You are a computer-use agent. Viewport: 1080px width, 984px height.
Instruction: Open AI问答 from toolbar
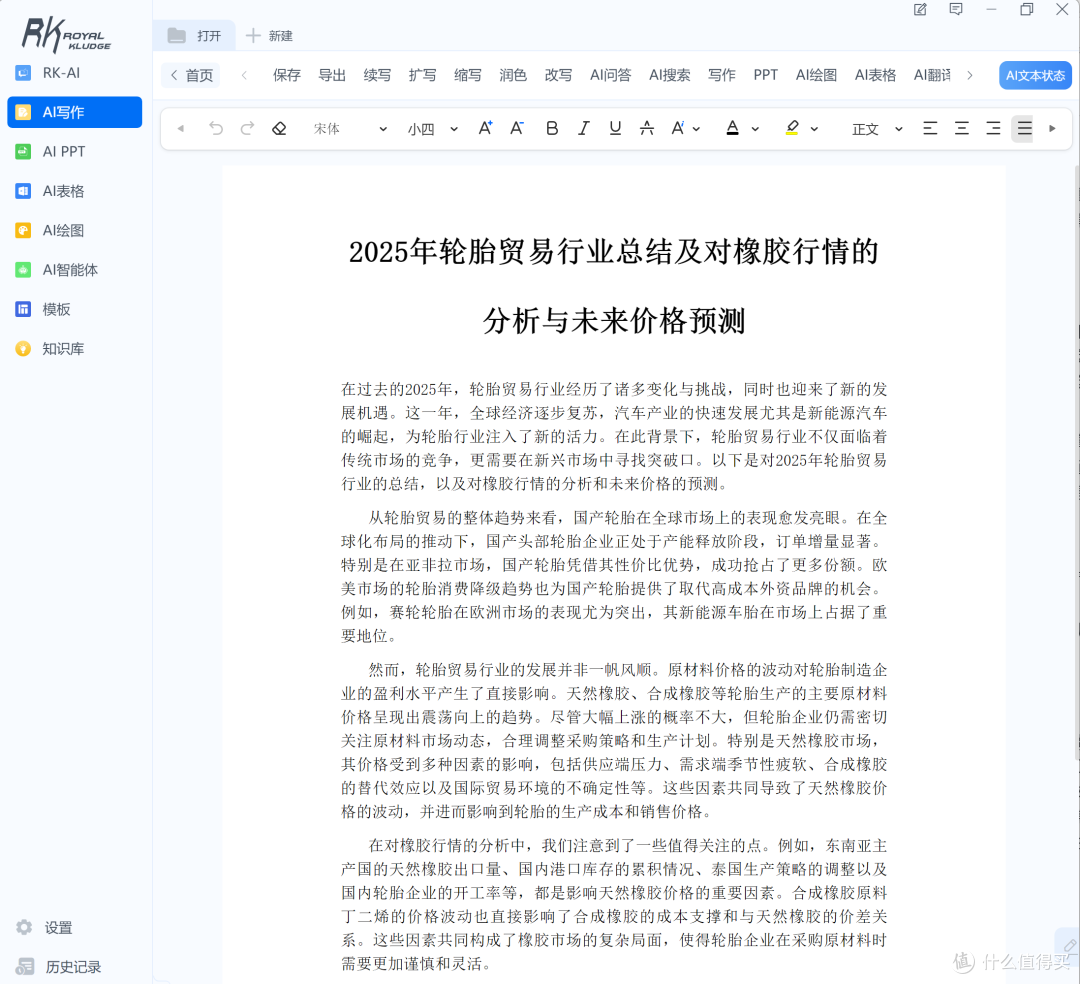(610, 75)
